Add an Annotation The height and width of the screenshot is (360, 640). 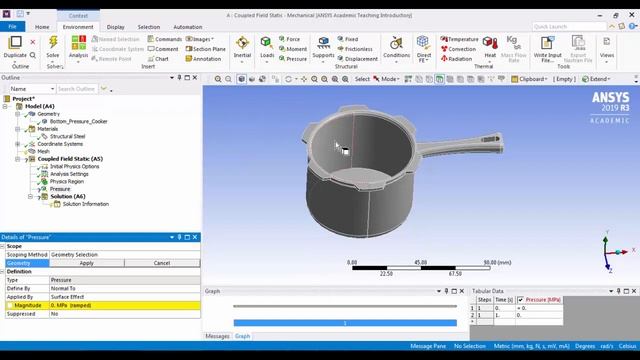[x=203, y=59]
